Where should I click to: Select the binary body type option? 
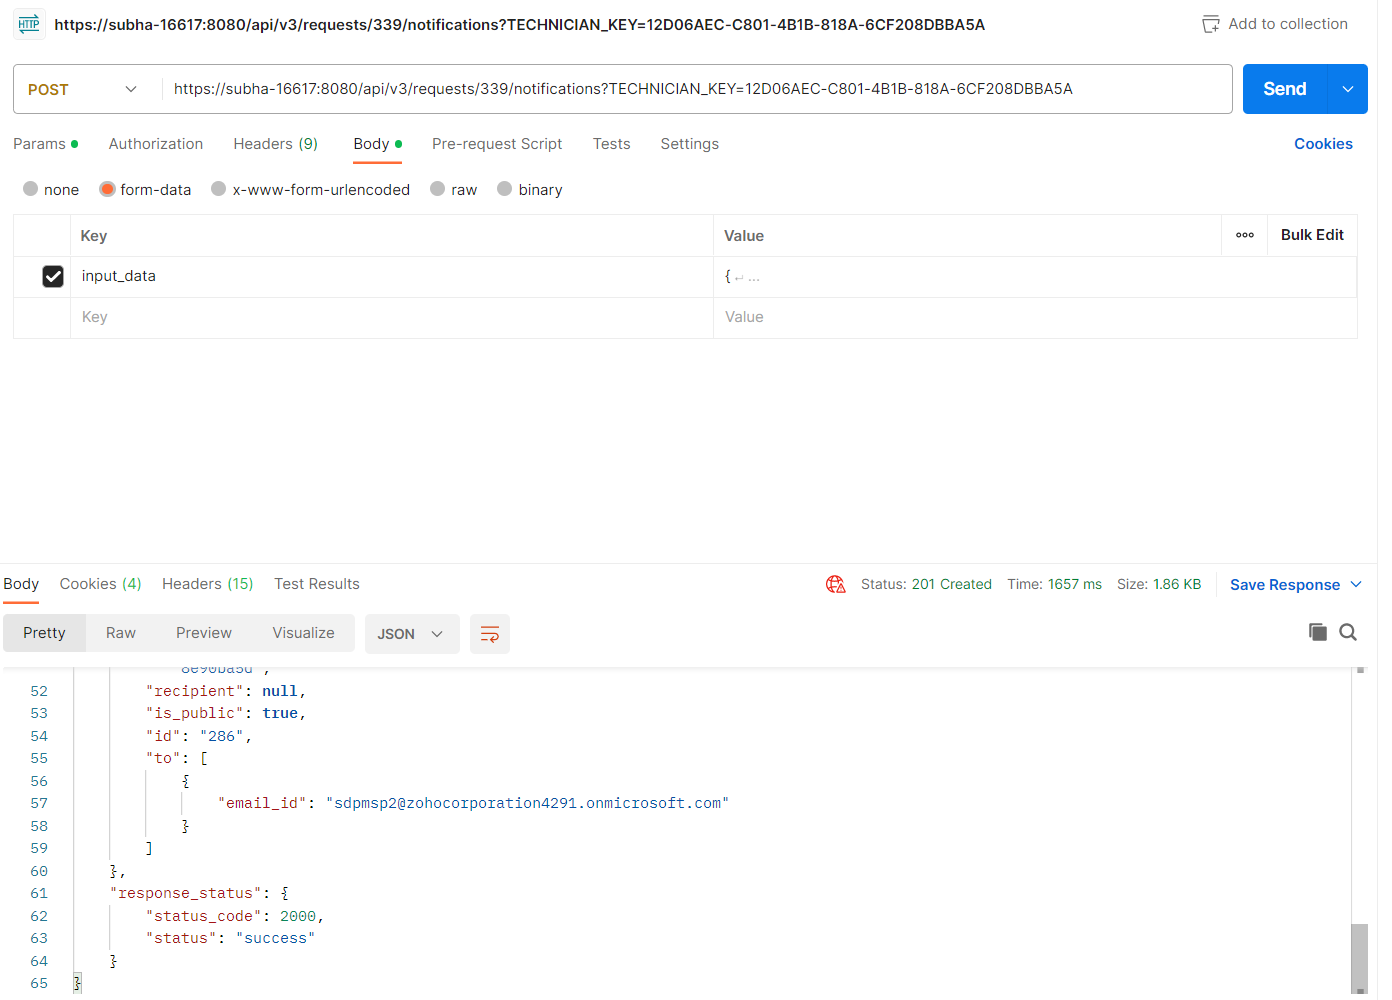click(x=505, y=189)
